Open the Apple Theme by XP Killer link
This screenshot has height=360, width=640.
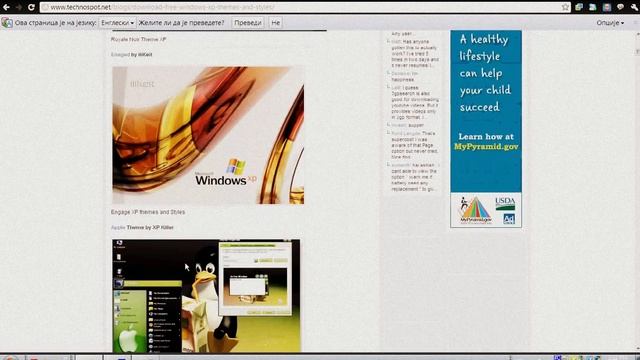(x=118, y=227)
